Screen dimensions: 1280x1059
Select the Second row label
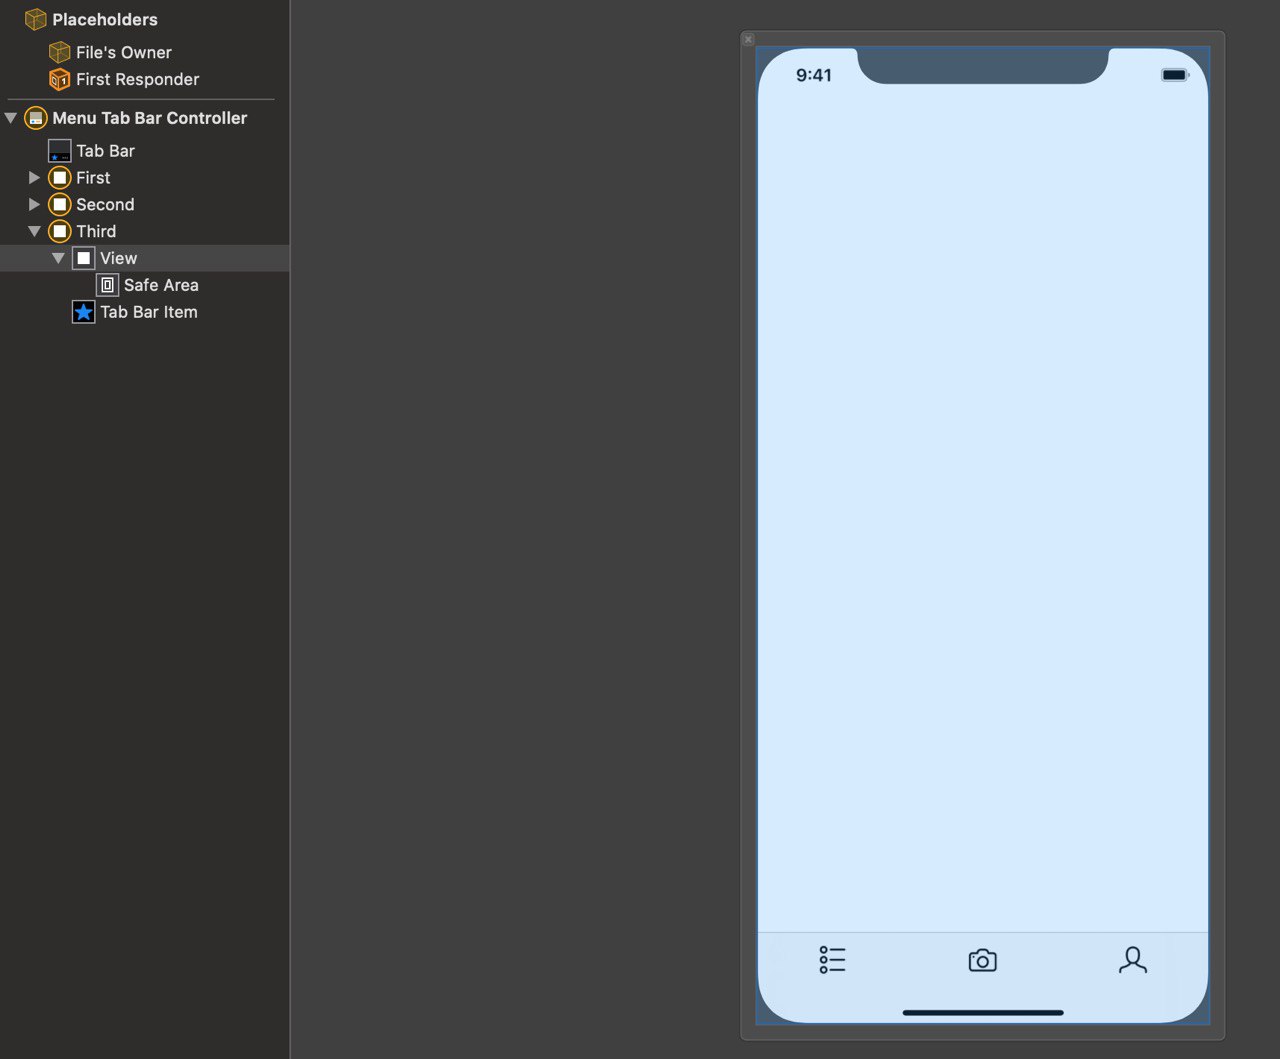pos(105,205)
